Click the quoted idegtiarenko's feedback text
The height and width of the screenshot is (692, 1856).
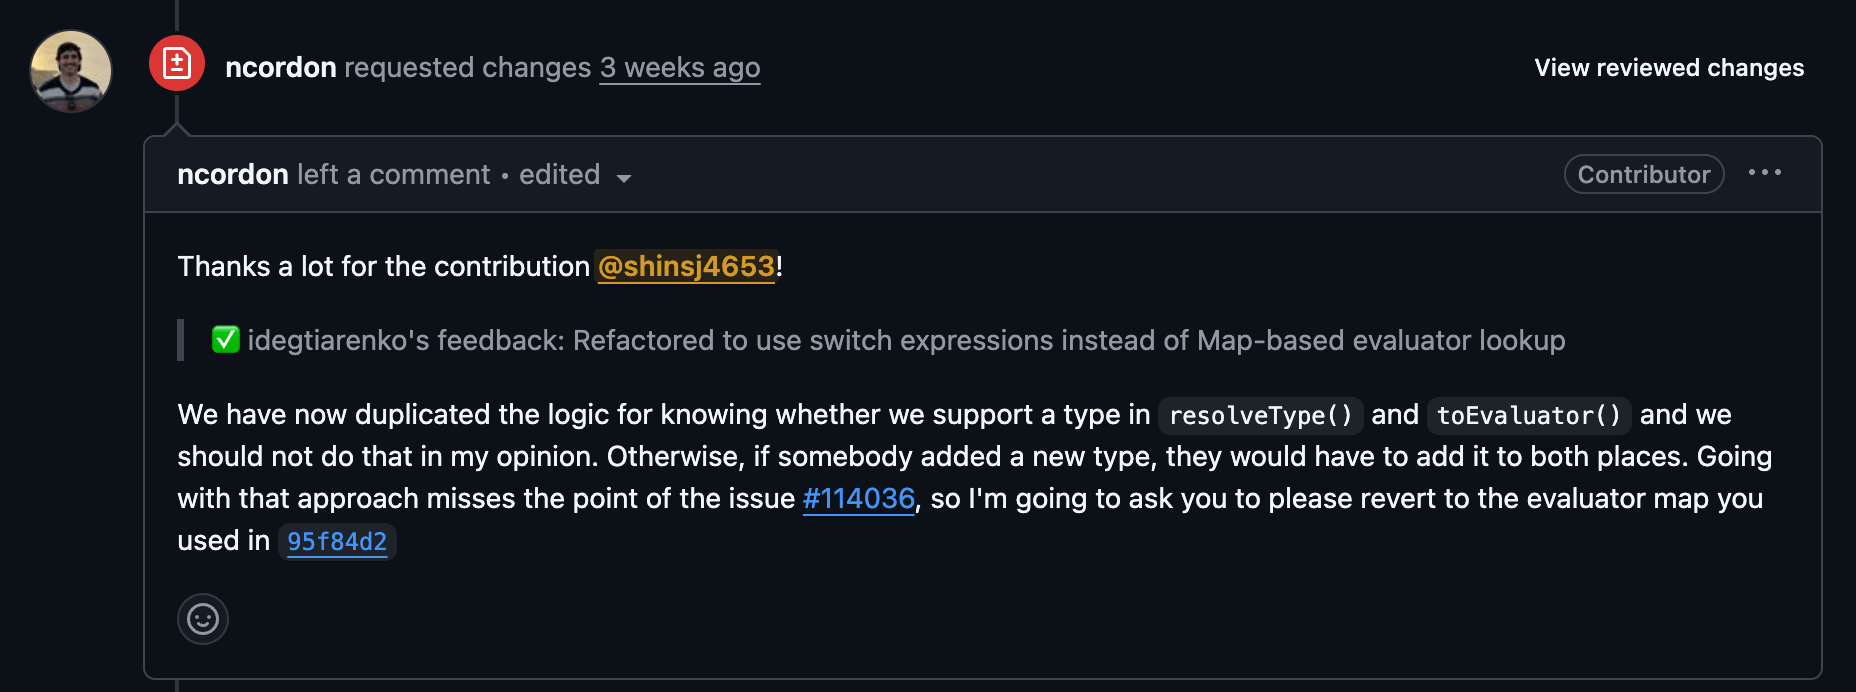906,341
